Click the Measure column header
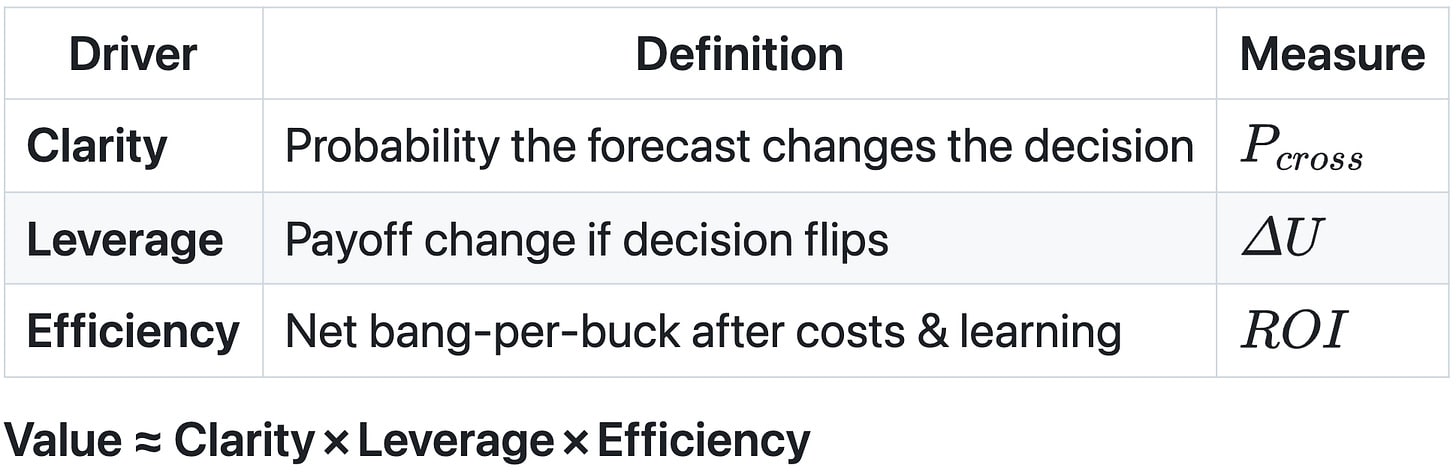The height and width of the screenshot is (472, 1456). click(1332, 54)
